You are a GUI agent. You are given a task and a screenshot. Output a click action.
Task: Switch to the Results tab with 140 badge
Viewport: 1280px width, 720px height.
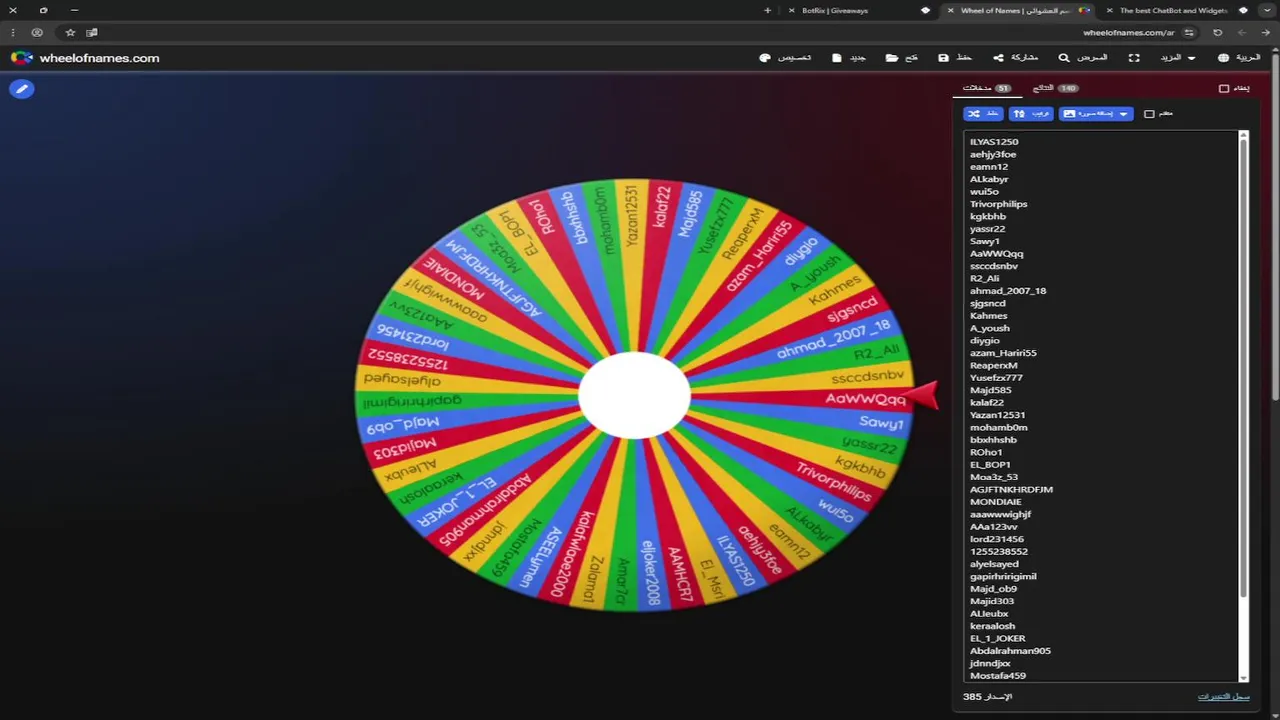pyautogui.click(x=1055, y=88)
